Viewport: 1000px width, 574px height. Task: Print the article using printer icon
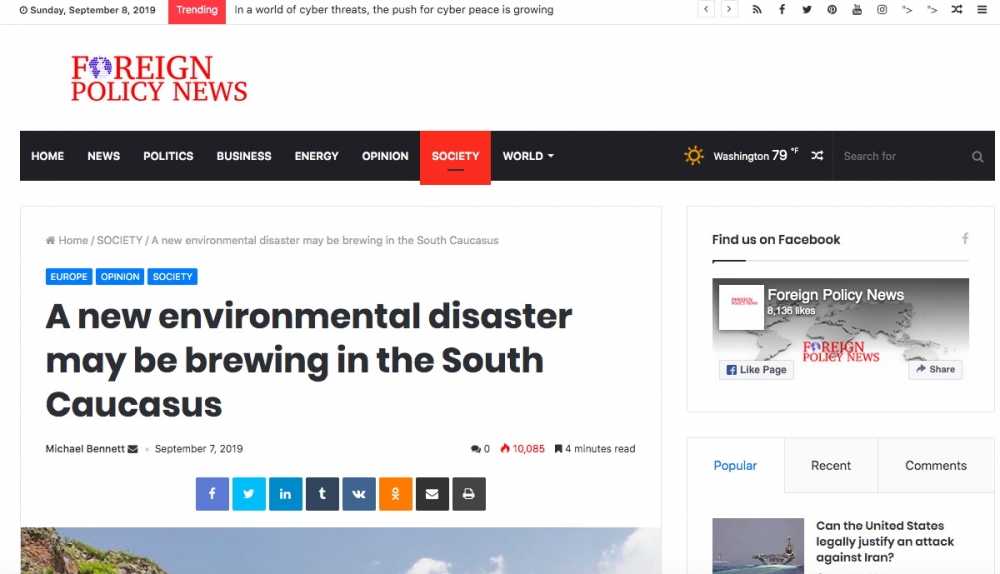(x=469, y=494)
